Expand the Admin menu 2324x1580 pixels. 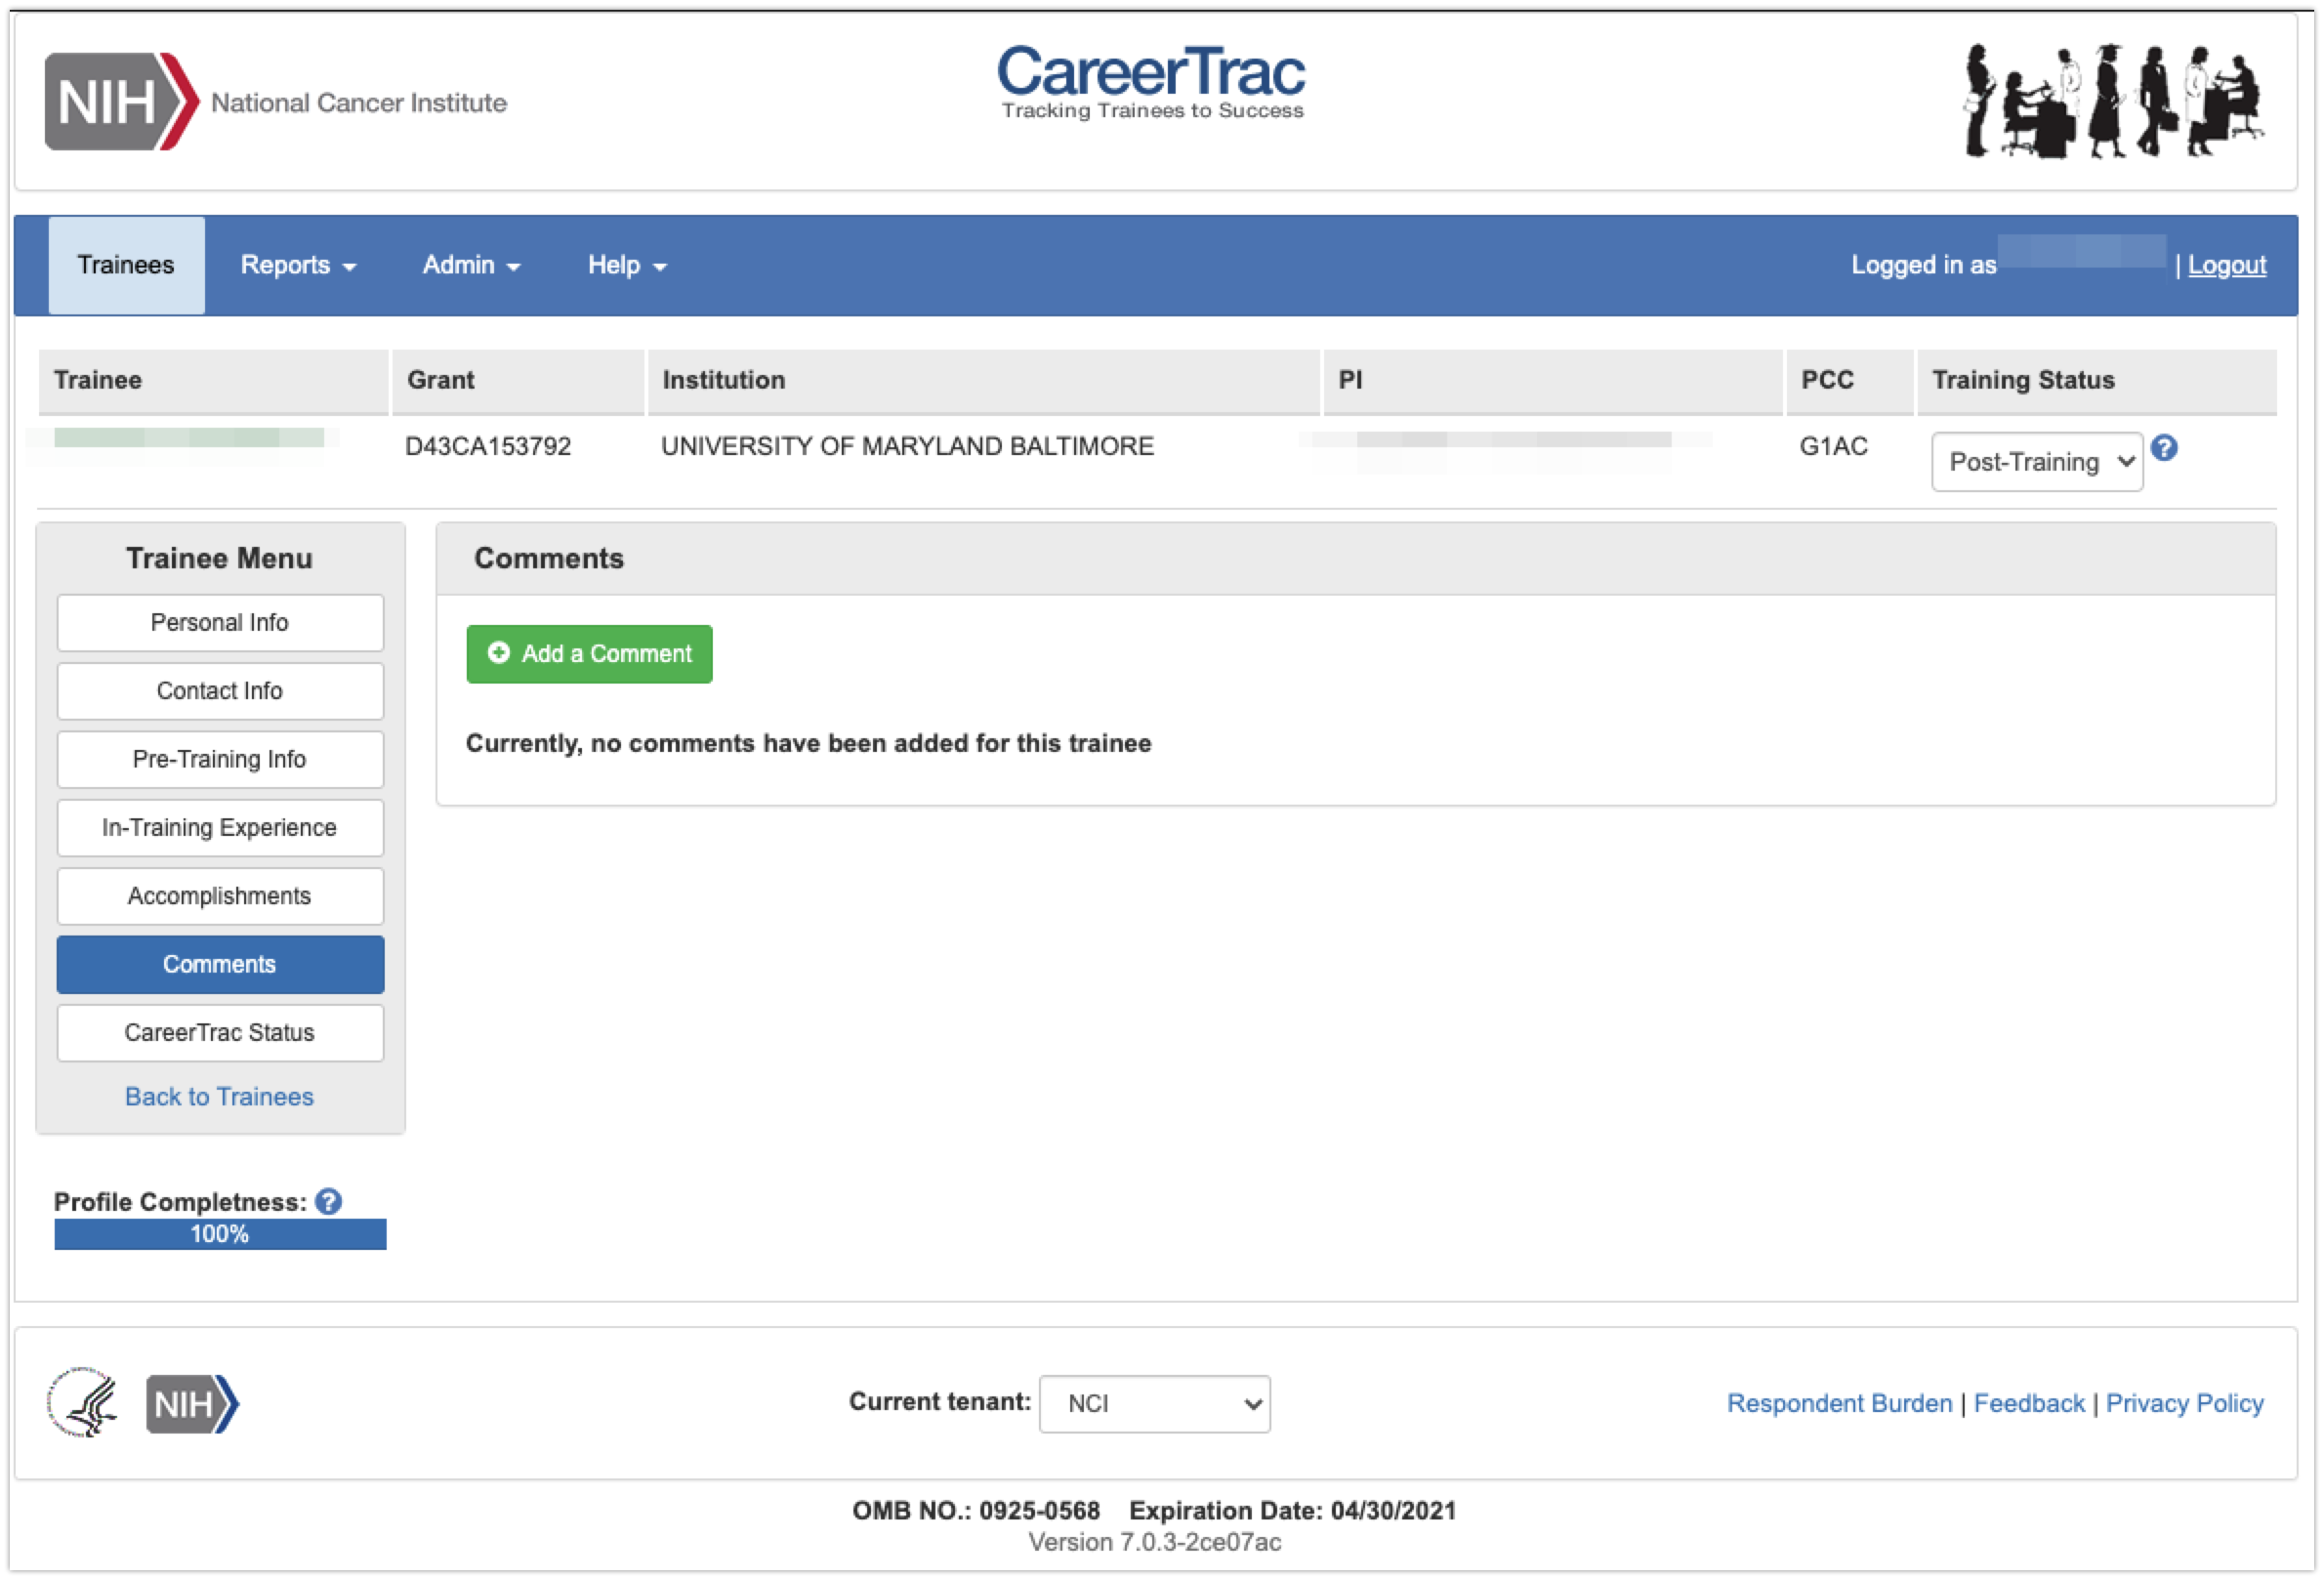click(471, 265)
